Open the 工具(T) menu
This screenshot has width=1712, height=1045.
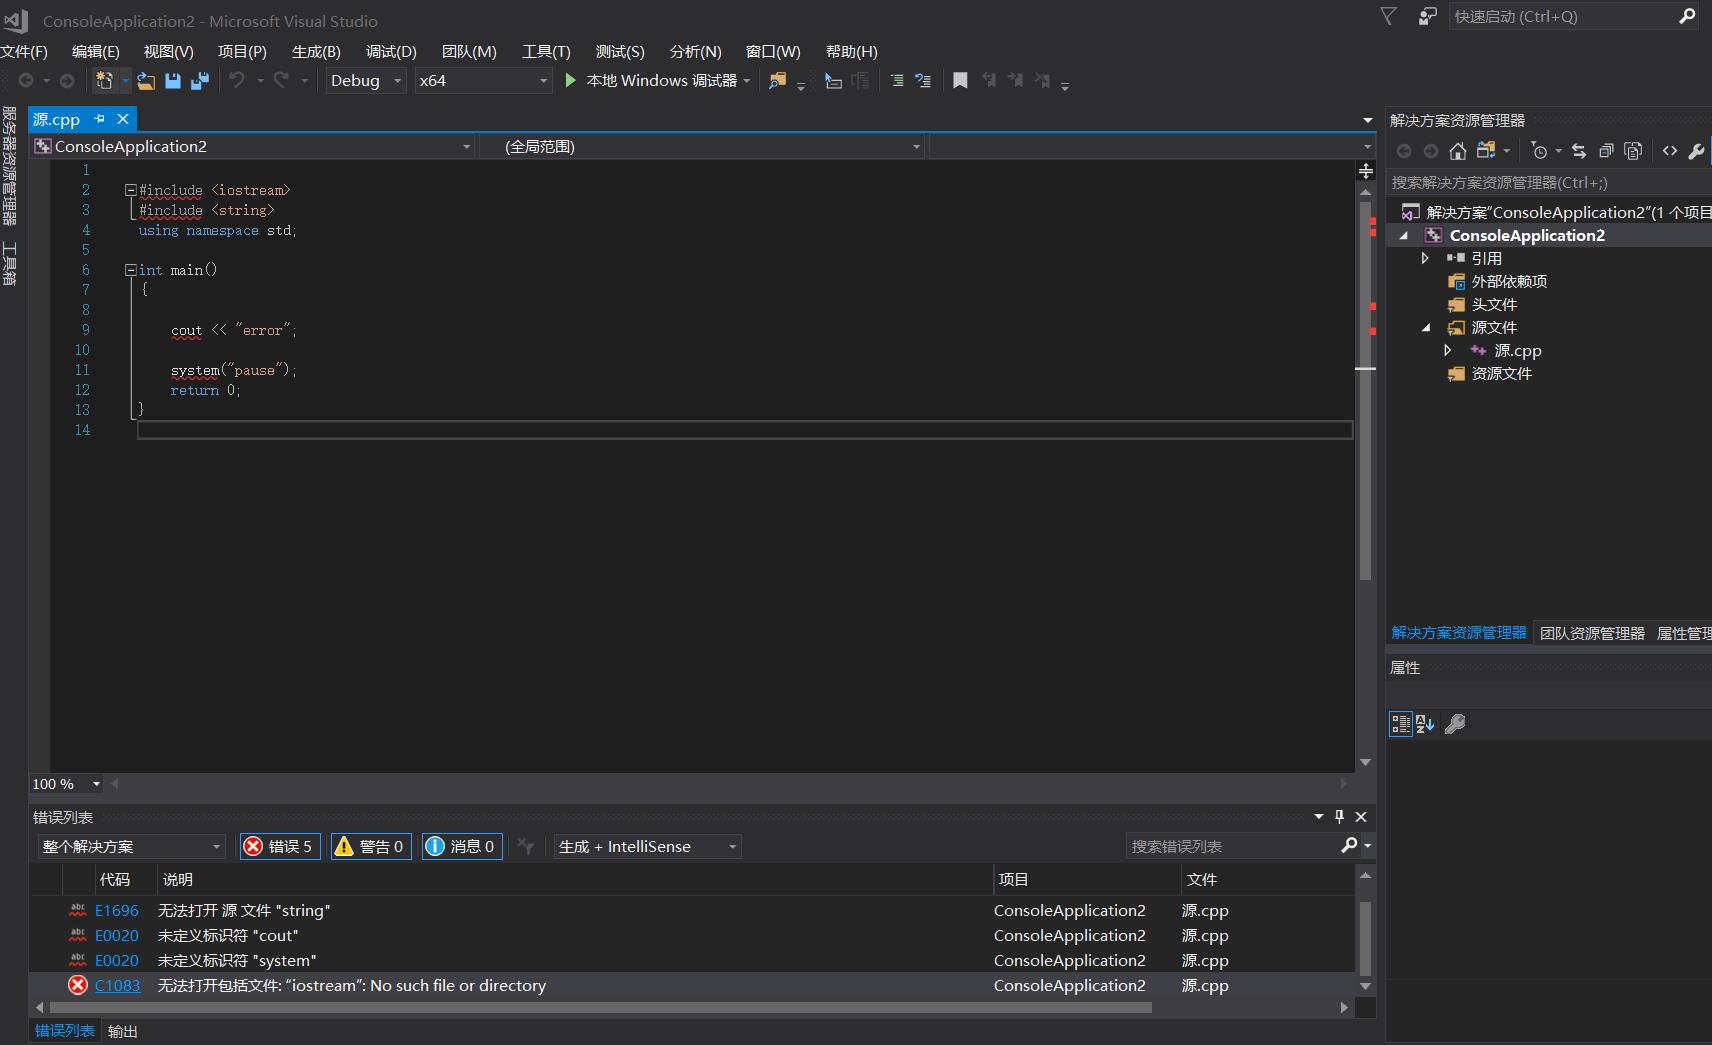tap(546, 52)
